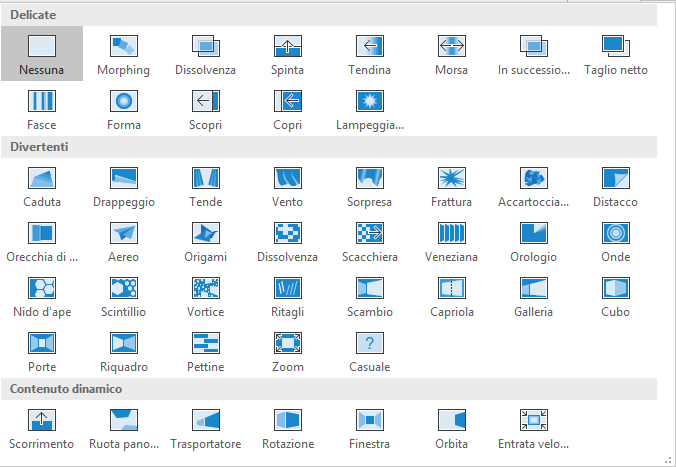Select the Casuale random transition
This screenshot has height=467, width=676.
point(369,351)
